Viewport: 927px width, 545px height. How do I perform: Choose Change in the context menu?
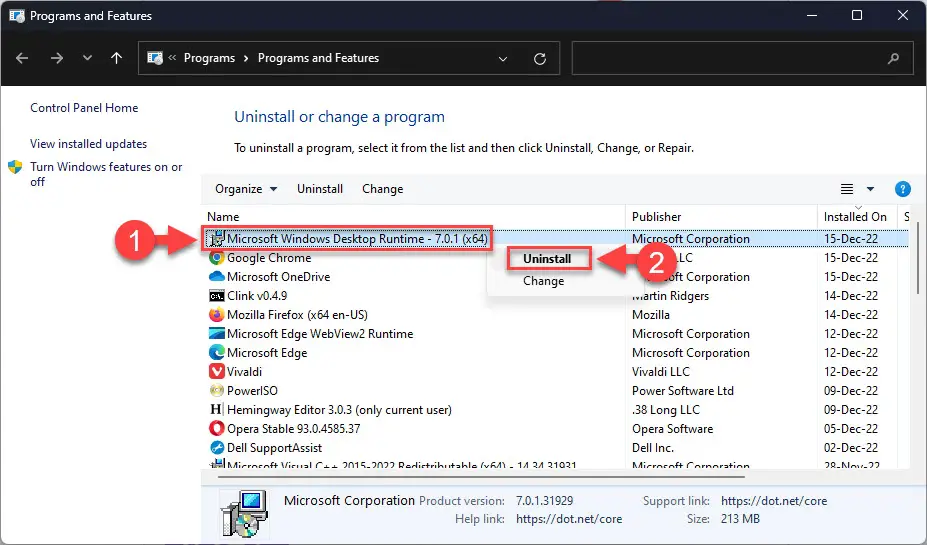click(x=543, y=281)
